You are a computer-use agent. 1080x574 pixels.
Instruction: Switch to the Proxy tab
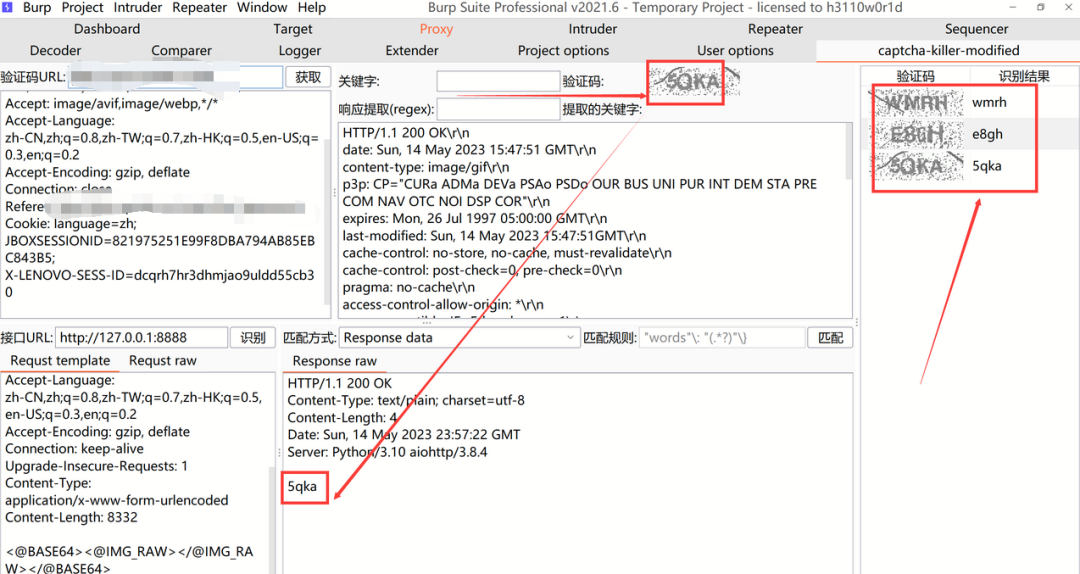point(436,29)
